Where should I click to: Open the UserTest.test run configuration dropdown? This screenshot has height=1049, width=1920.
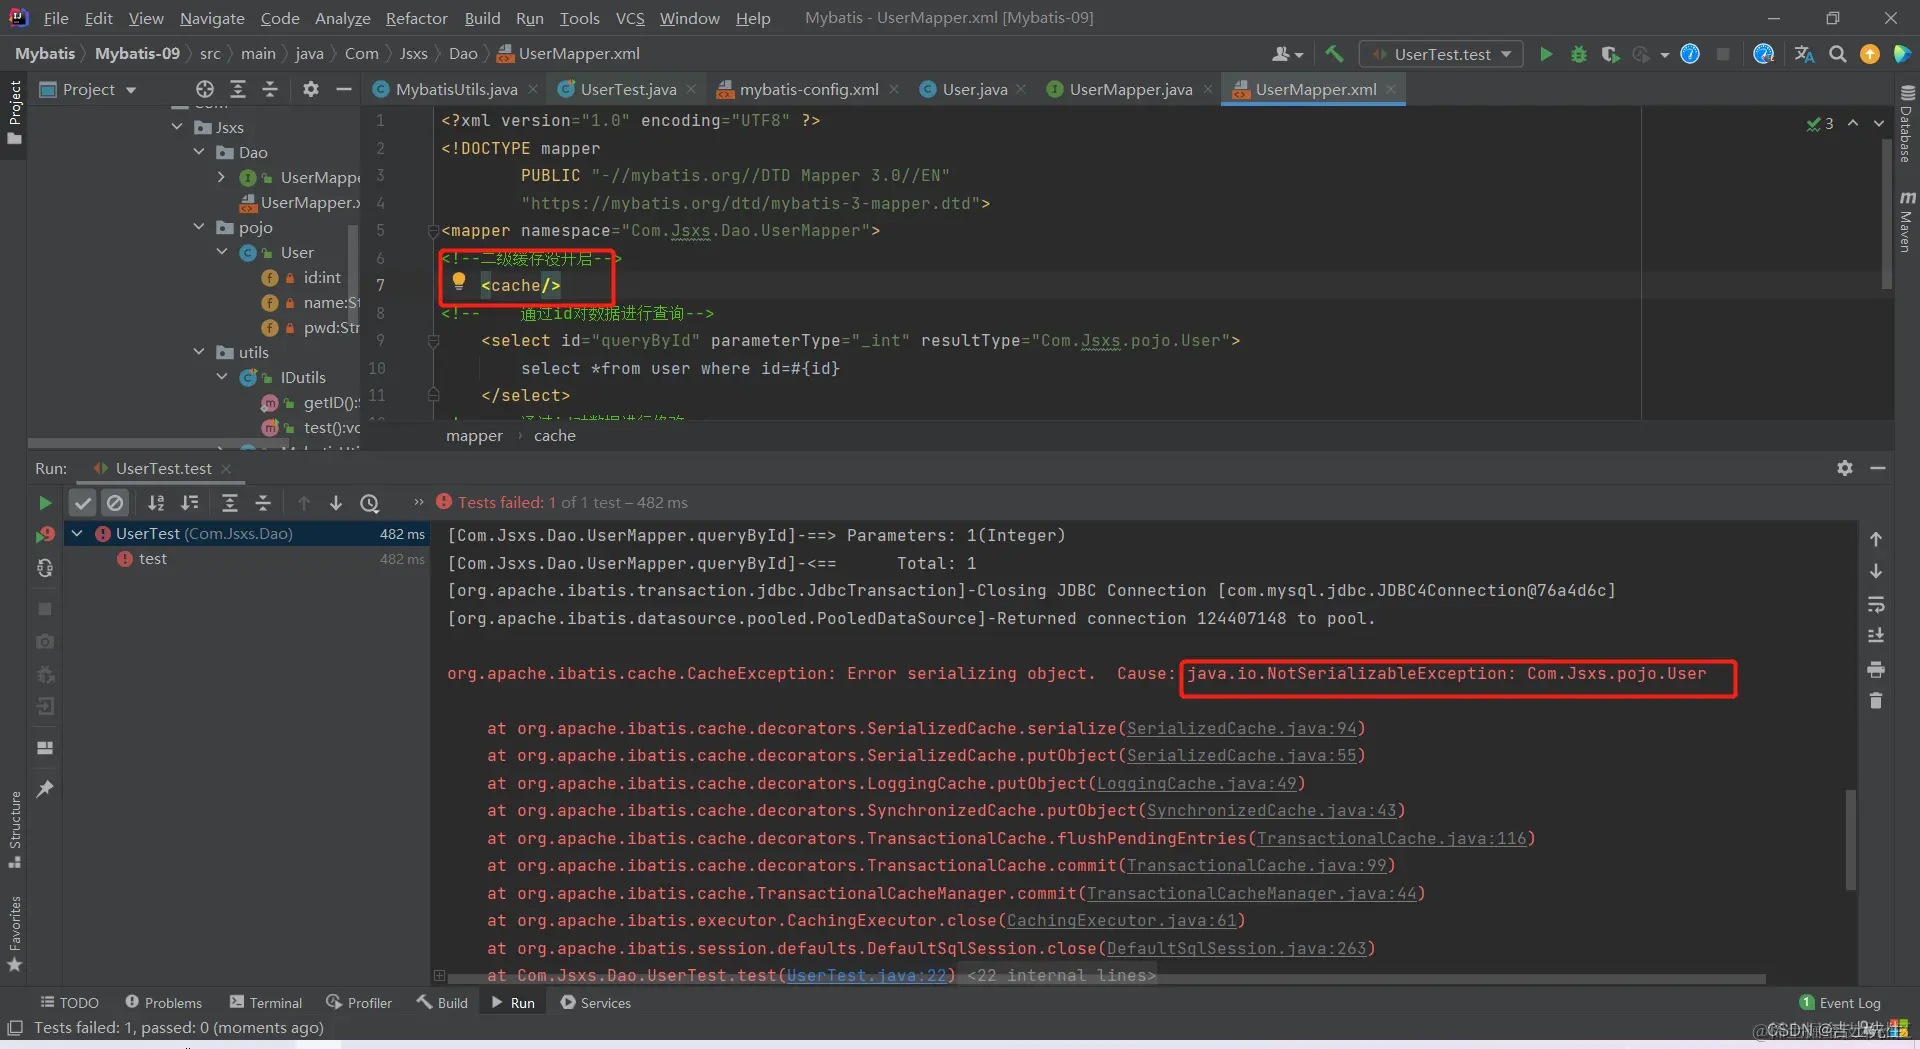(x=1442, y=54)
